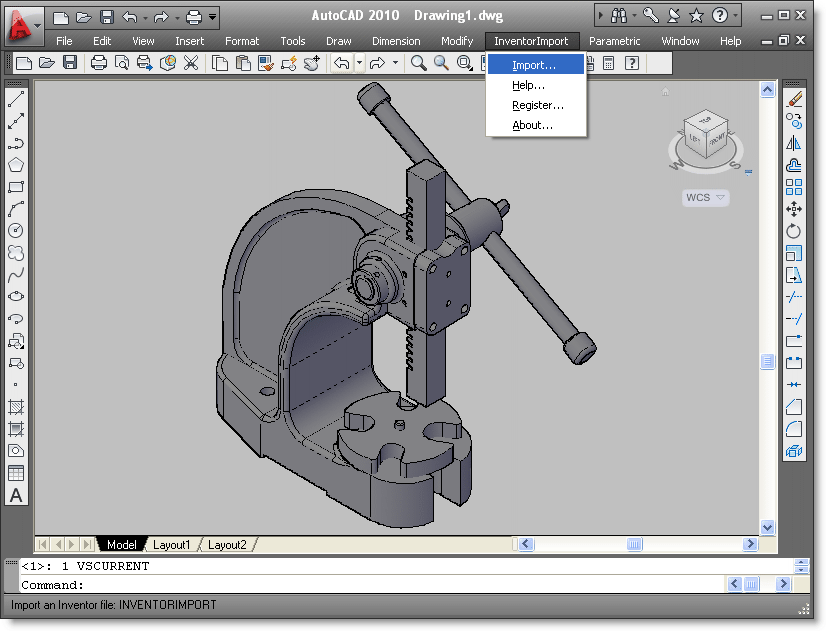826x631 pixels.
Task: Choose Register... from the dropdown
Action: click(536, 105)
